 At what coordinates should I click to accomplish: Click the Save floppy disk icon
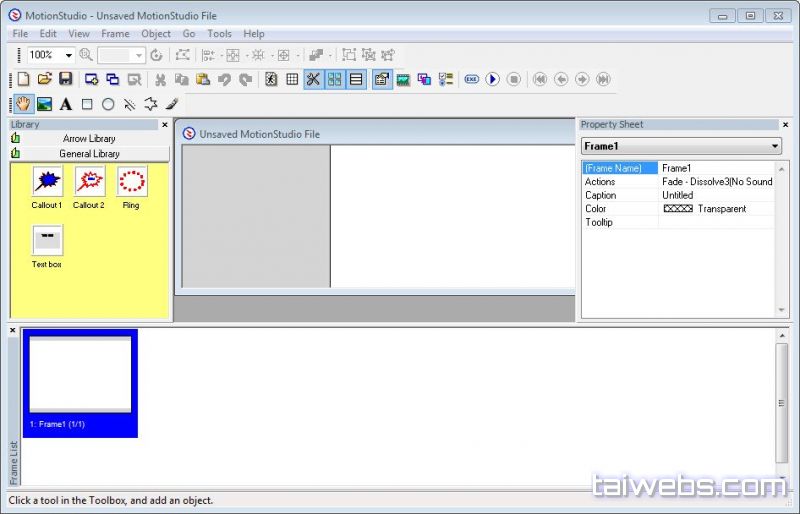pos(65,79)
